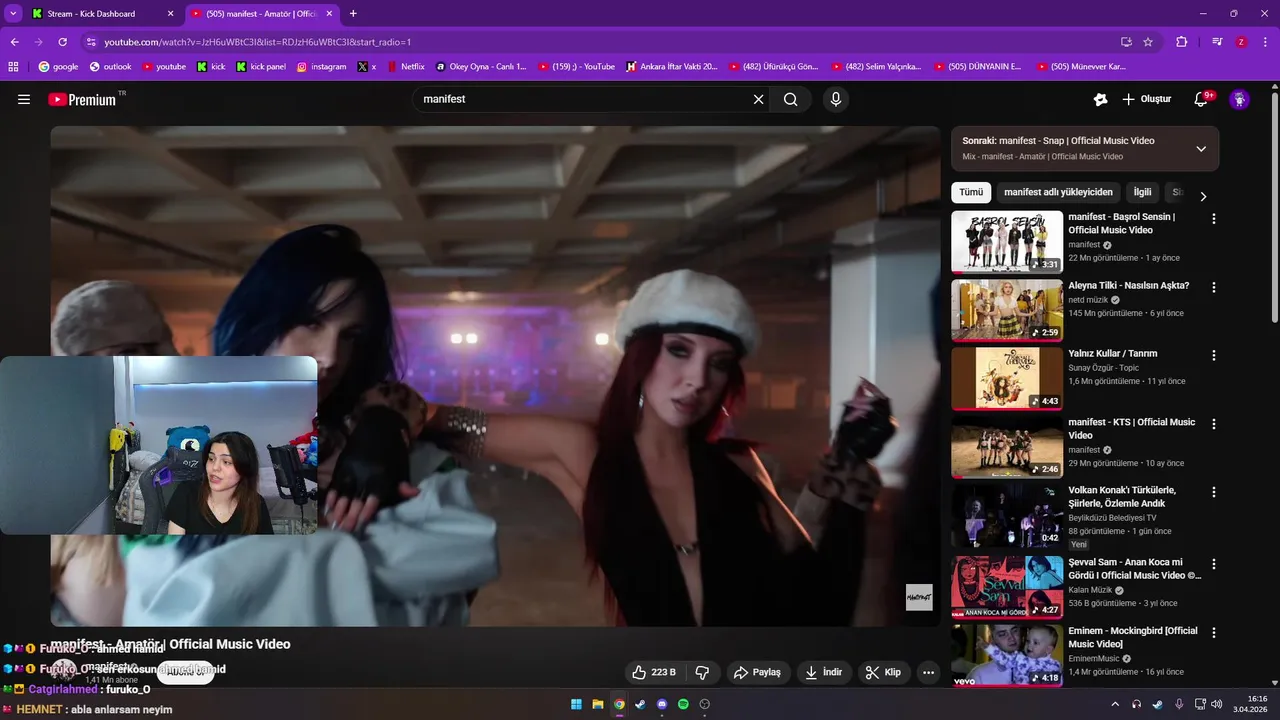Open the Okey Oyna bookmark
The width and height of the screenshot is (1280, 720).
tap(480, 67)
